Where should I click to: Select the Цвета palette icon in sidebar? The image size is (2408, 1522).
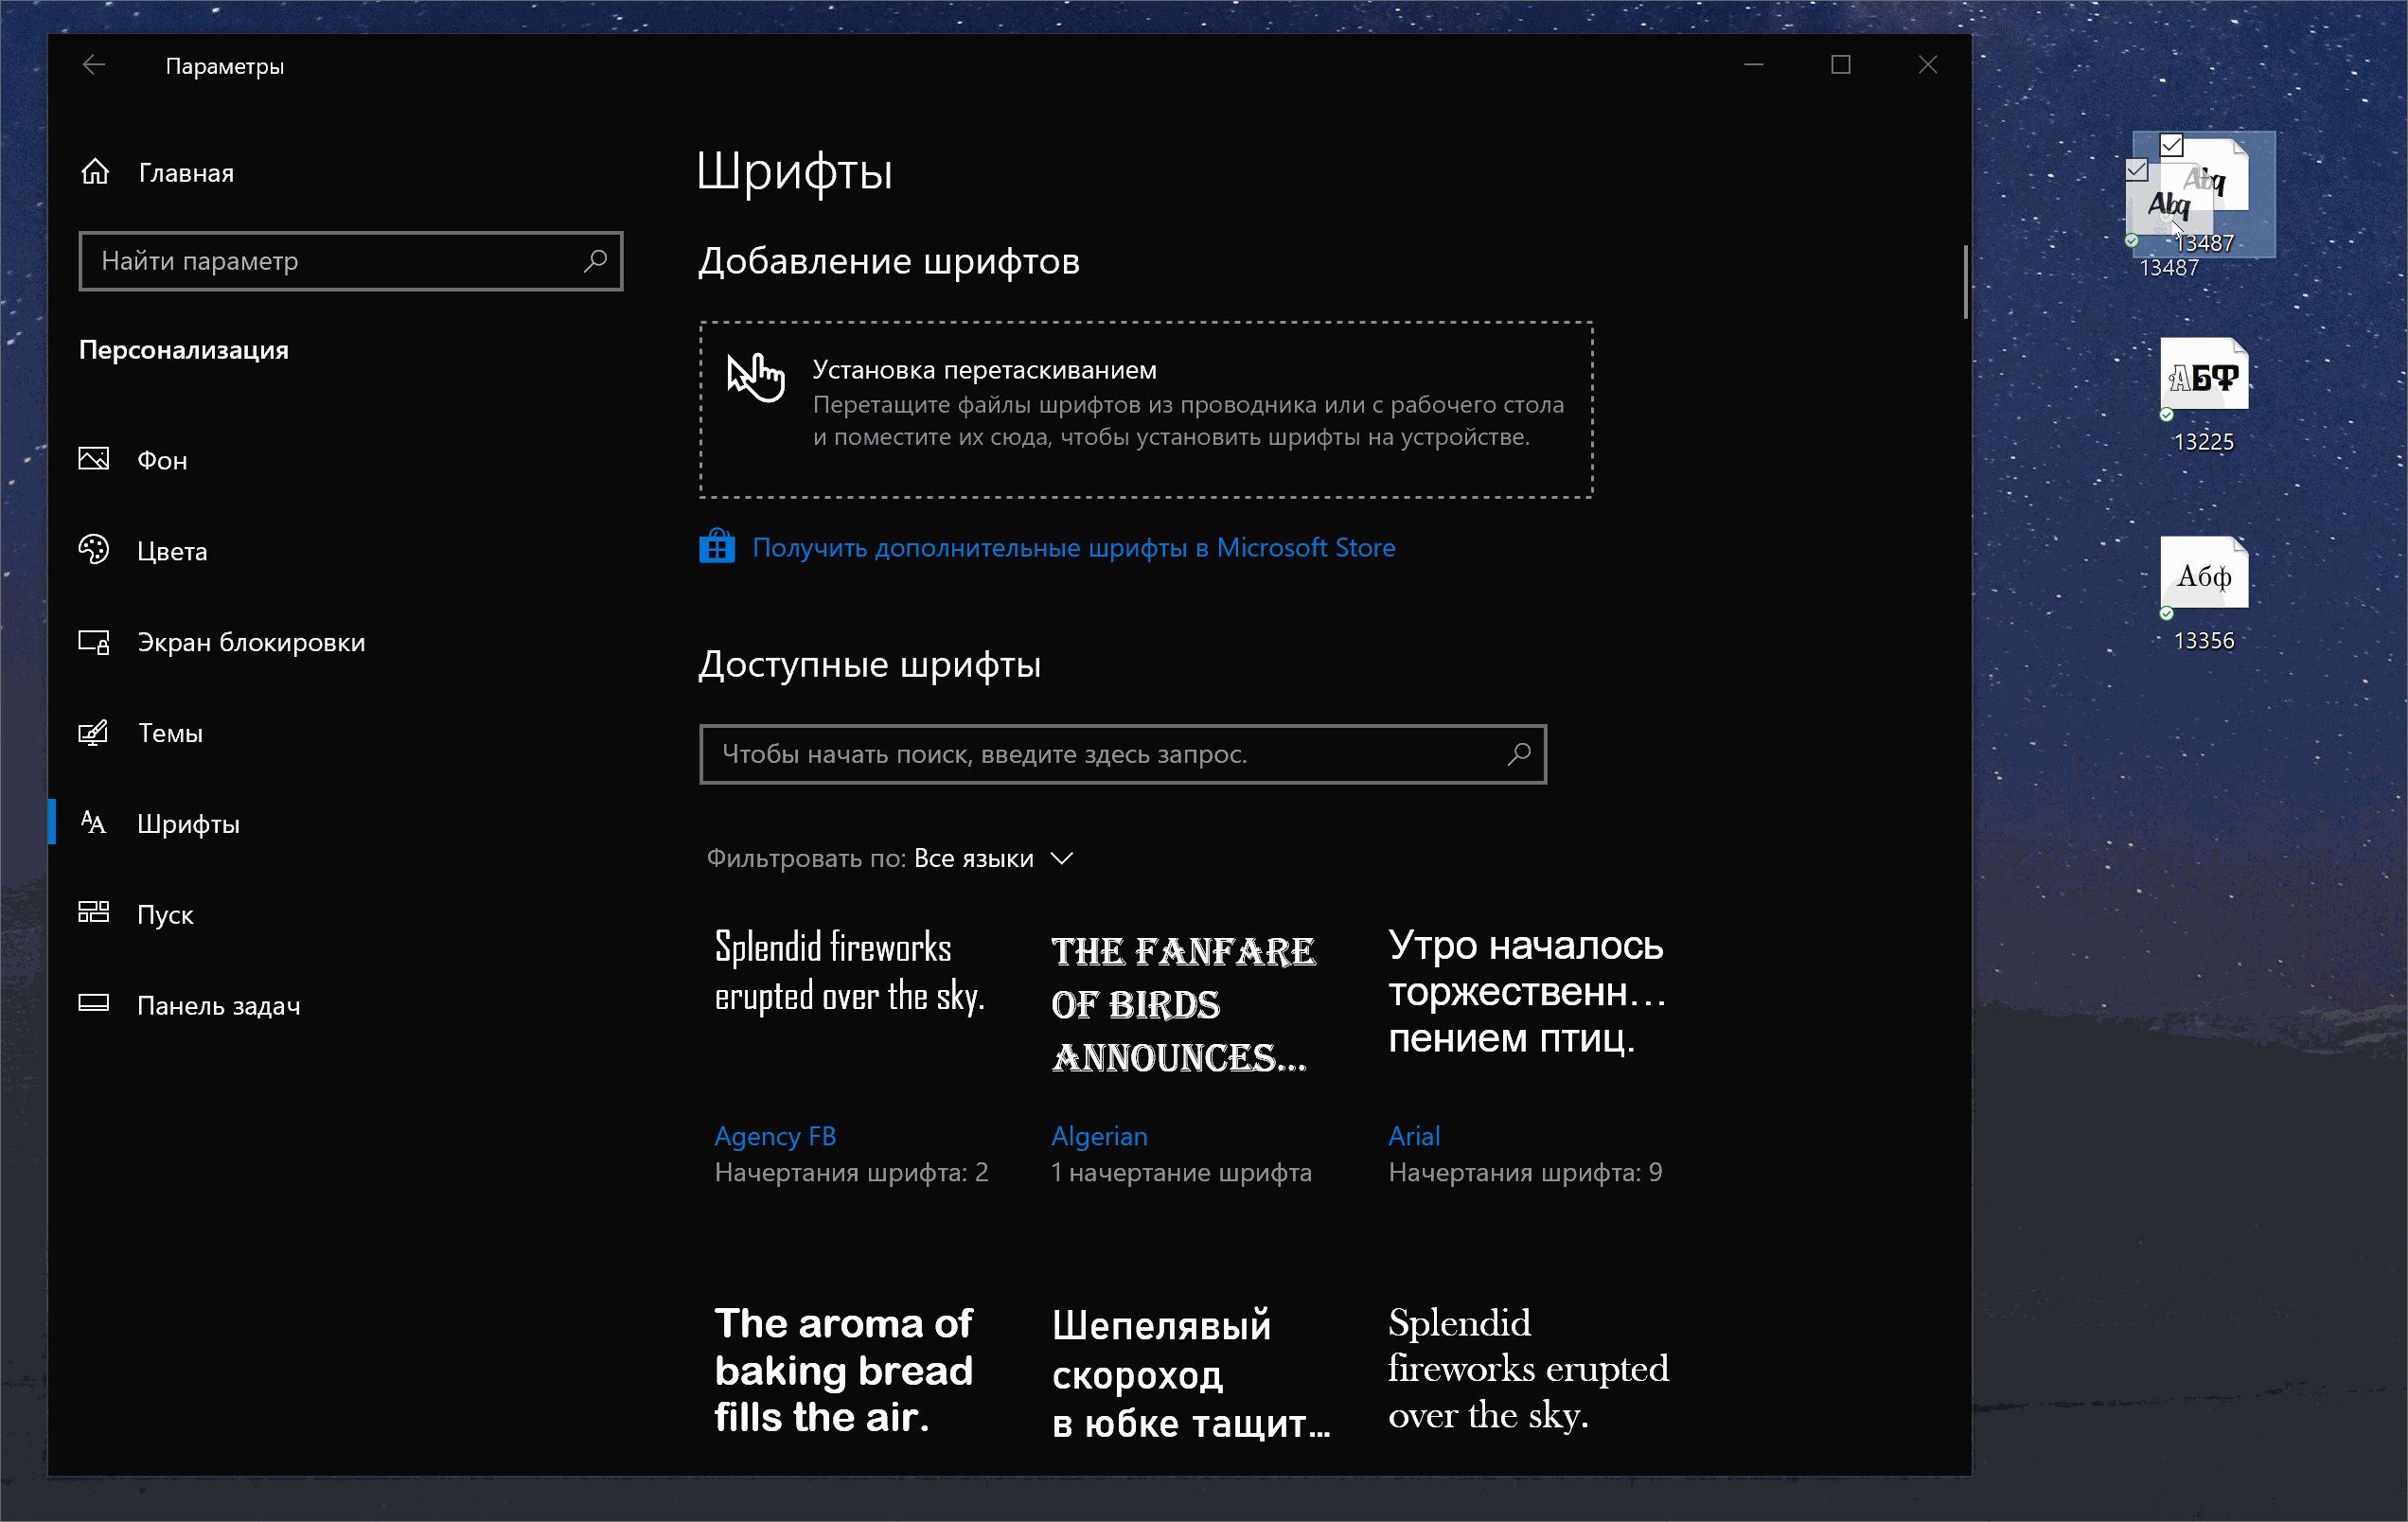point(93,550)
